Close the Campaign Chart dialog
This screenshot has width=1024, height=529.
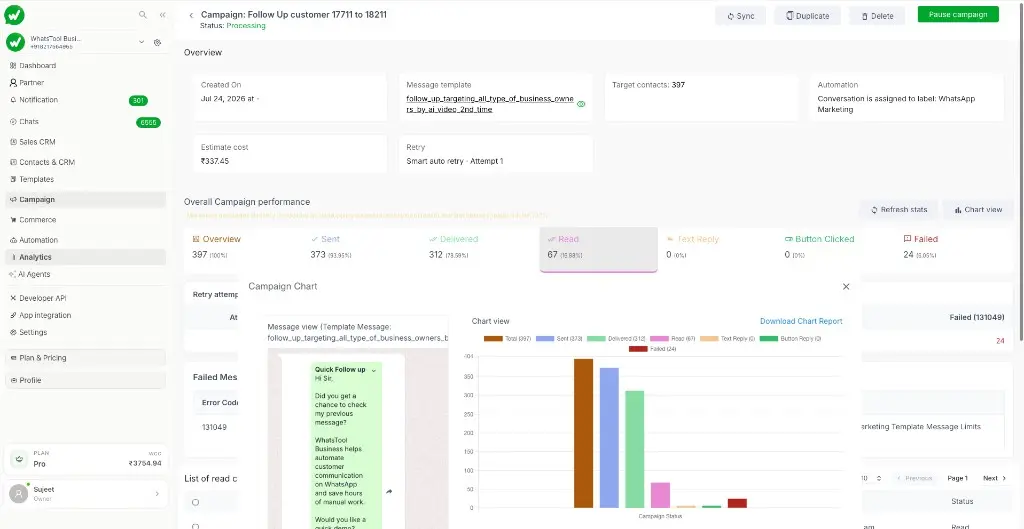(x=846, y=287)
